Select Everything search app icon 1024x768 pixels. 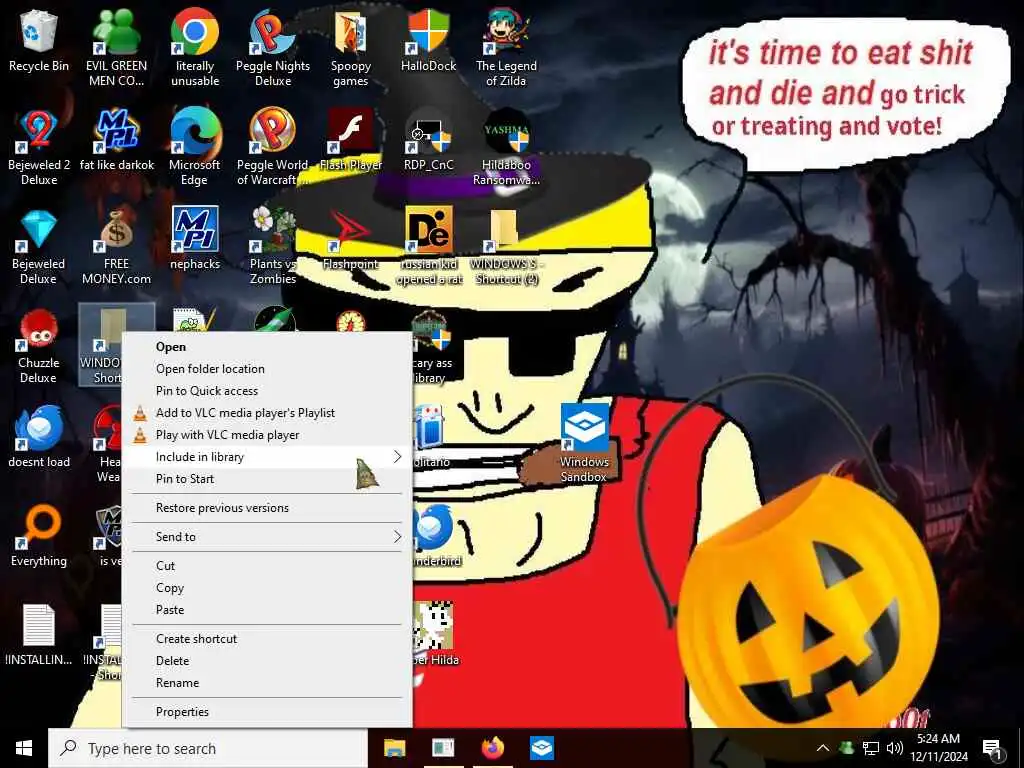[x=39, y=536]
